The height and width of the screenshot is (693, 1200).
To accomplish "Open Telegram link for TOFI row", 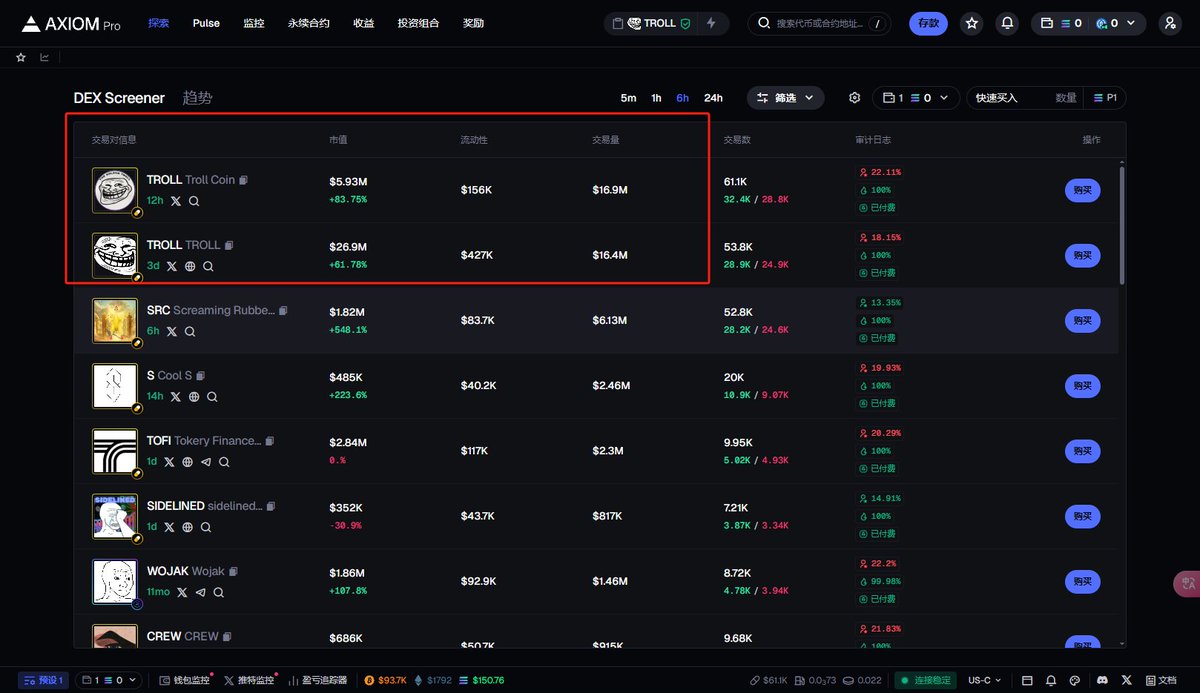I will click(x=206, y=462).
